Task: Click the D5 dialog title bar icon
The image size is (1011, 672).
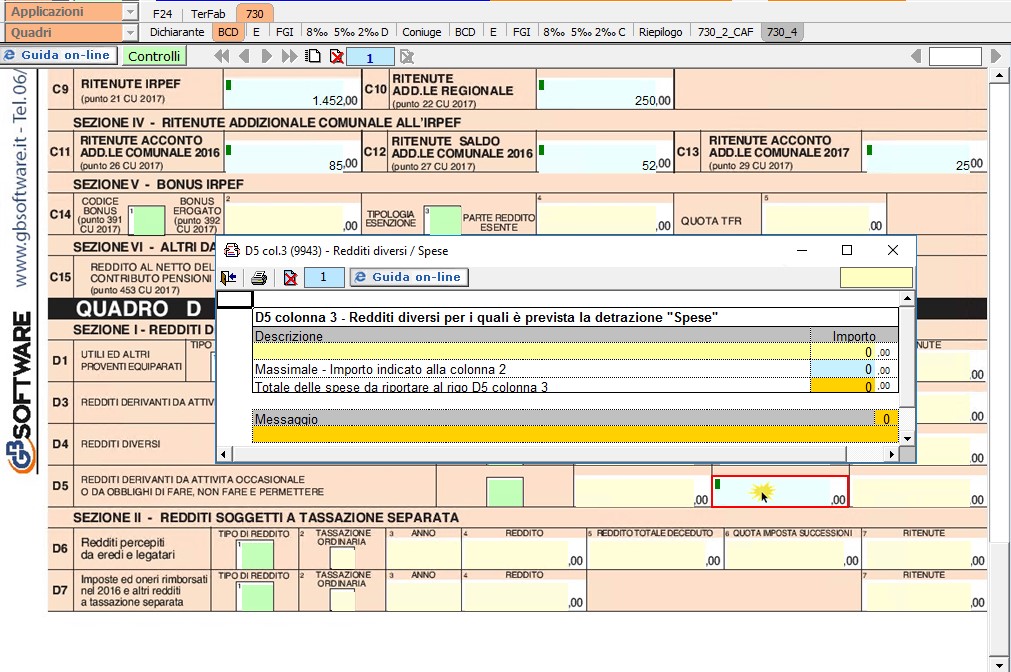Action: (x=231, y=250)
